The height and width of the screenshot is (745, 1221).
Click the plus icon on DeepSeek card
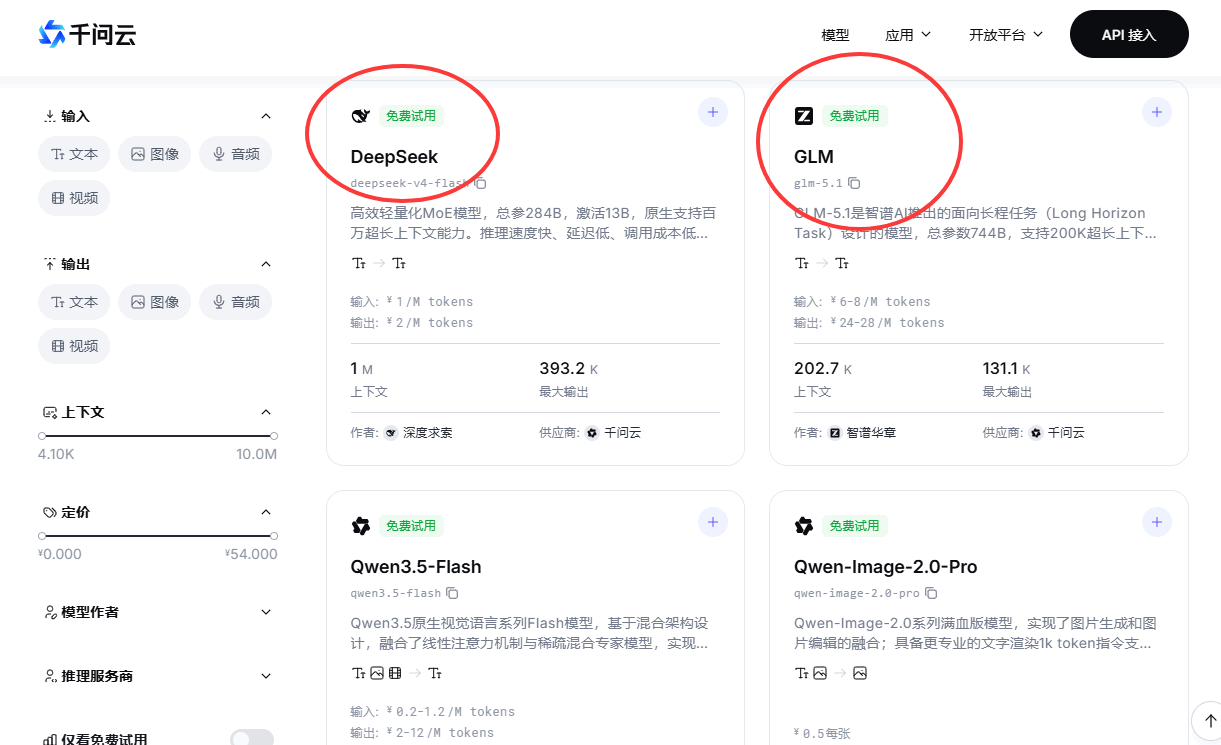(712, 112)
